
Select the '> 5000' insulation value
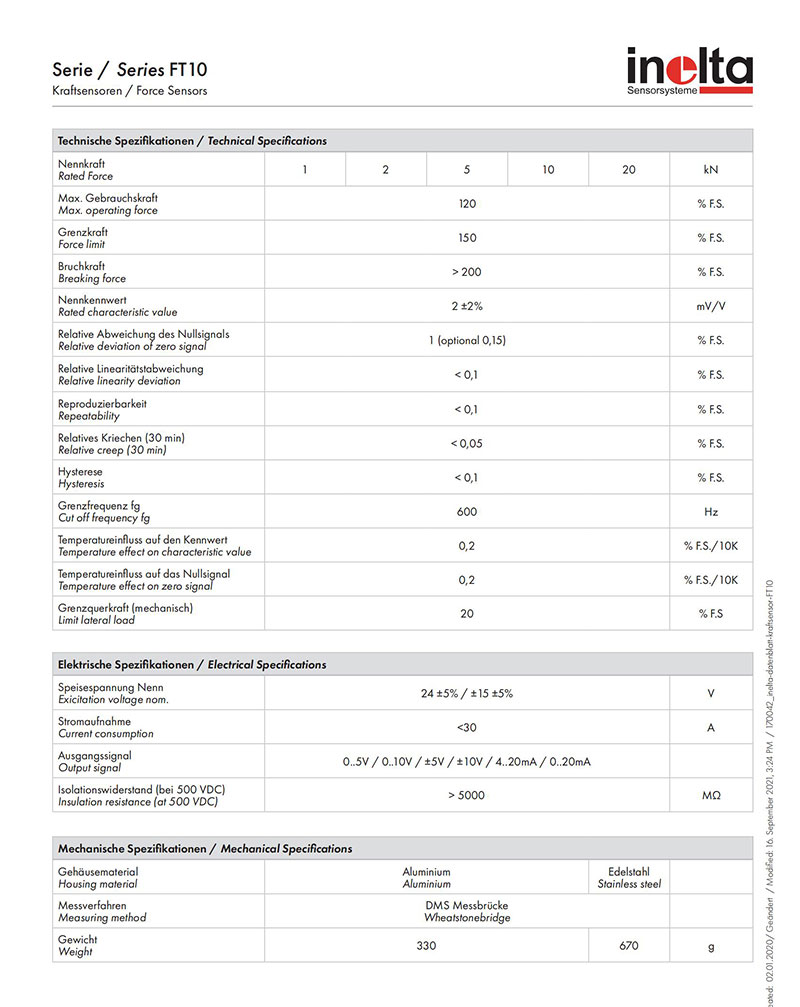pos(467,795)
